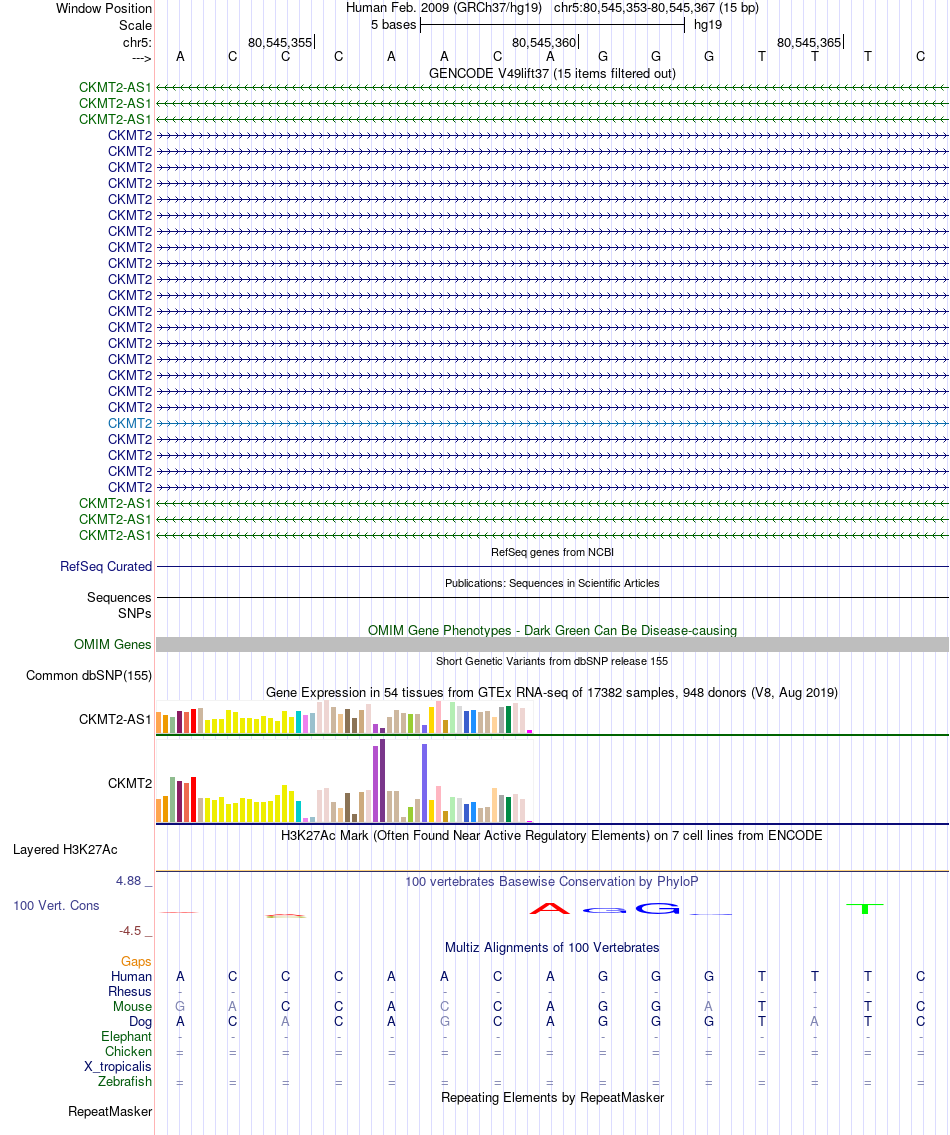Click Human Feb. 2009 (GRCh37/hg19) assembly text
This screenshot has width=950, height=1135.
[x=443, y=8]
